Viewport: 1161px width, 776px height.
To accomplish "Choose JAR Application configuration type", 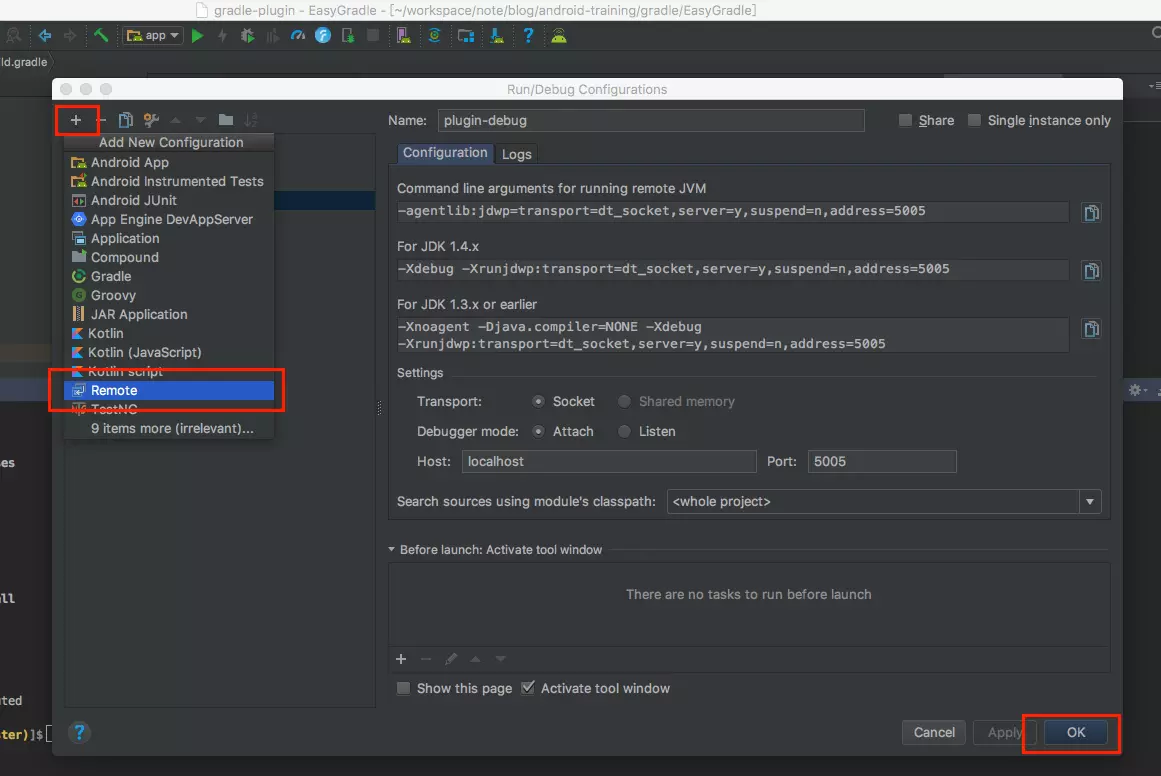I will 169,315.
